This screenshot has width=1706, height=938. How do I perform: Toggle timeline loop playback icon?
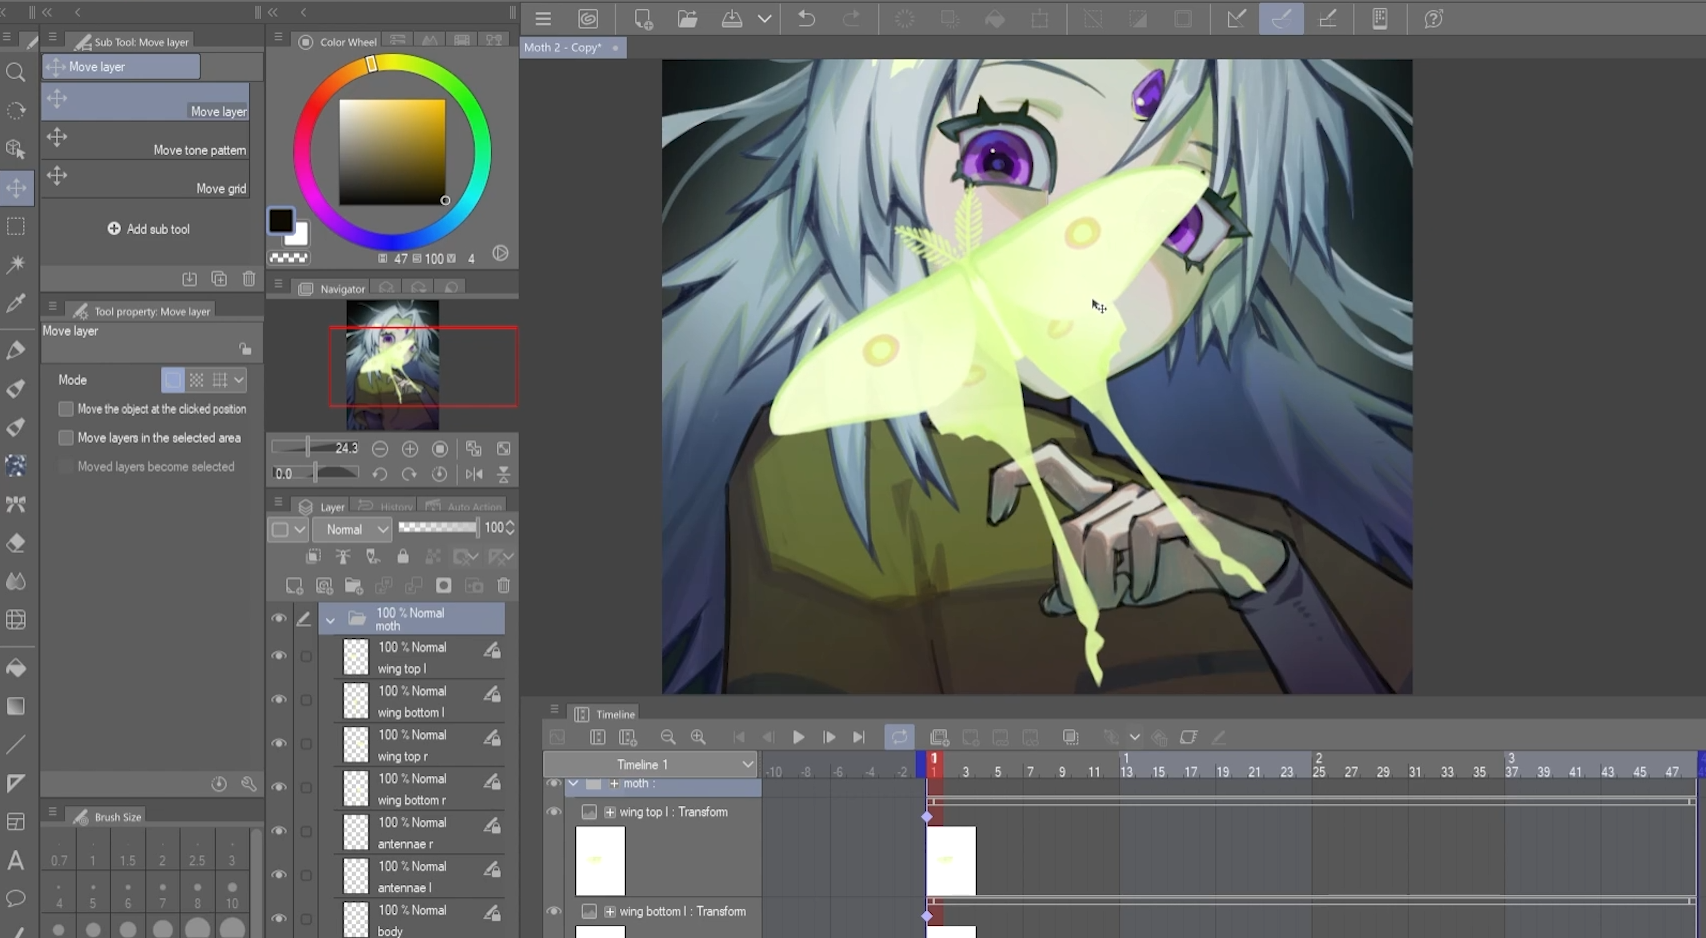[899, 737]
